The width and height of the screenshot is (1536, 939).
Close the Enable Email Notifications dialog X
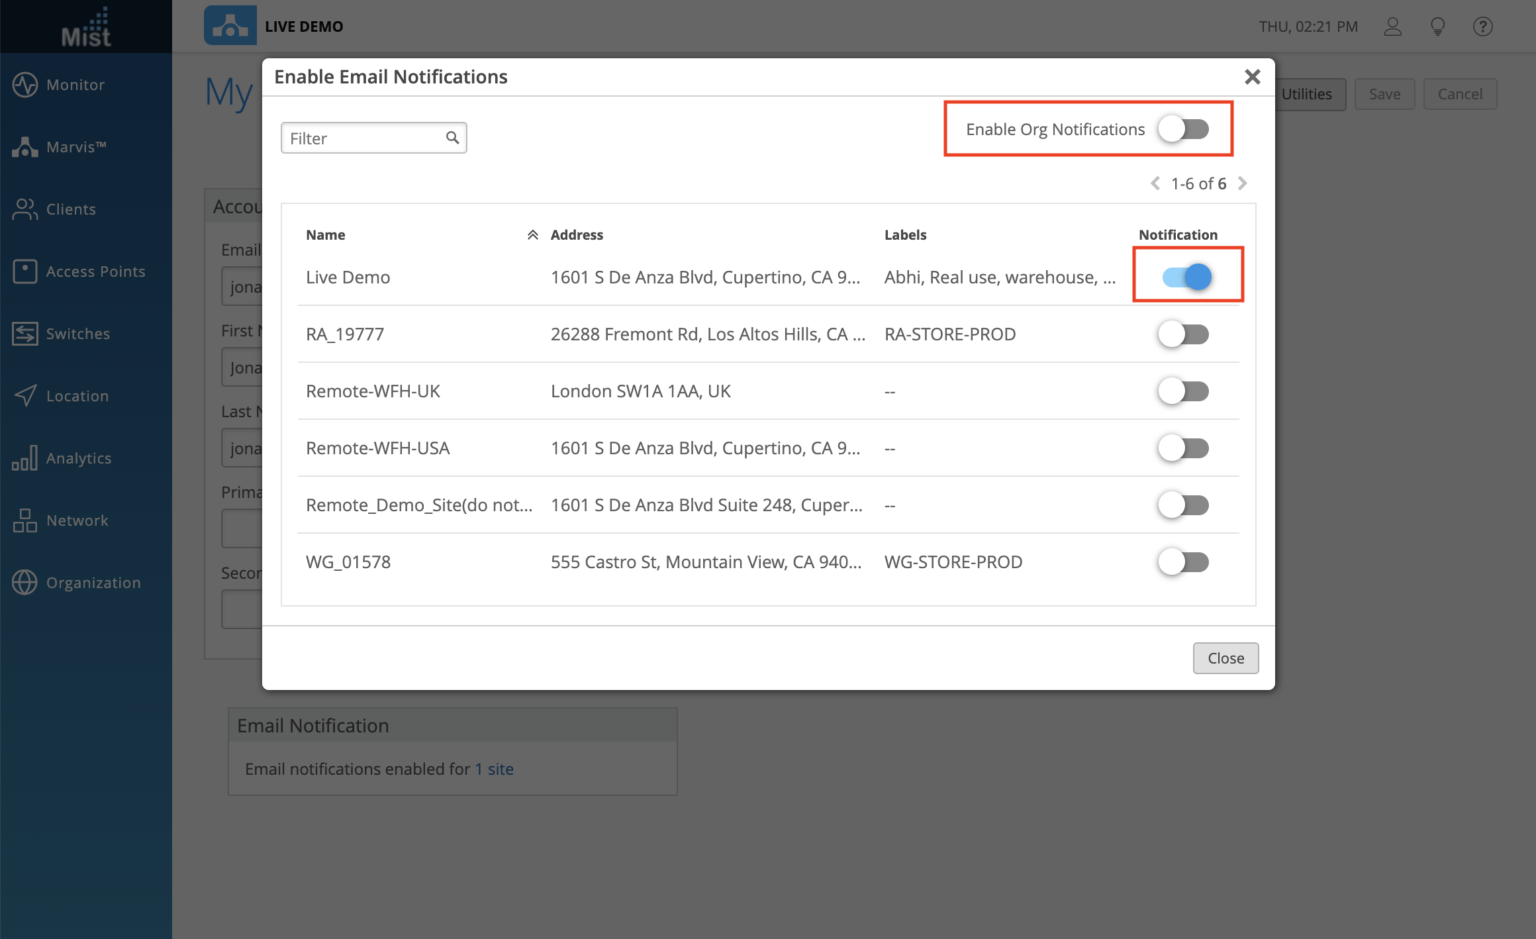[1252, 77]
